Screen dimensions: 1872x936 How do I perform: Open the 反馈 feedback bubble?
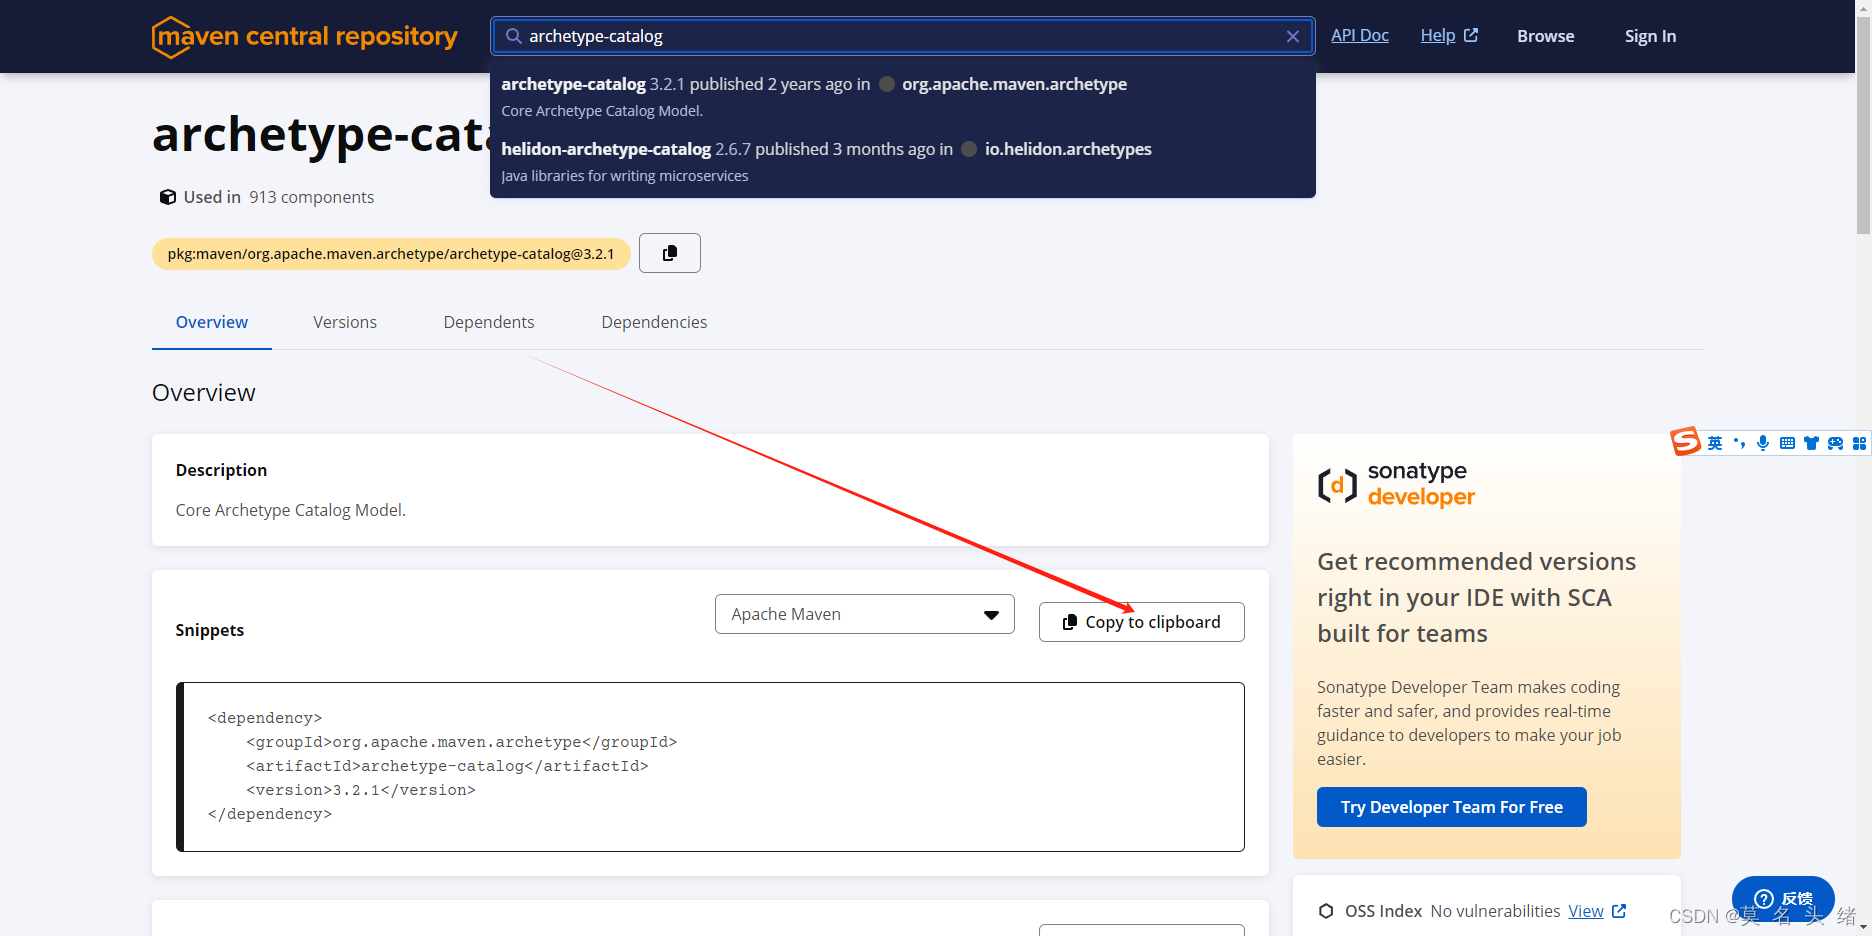[1783, 899]
